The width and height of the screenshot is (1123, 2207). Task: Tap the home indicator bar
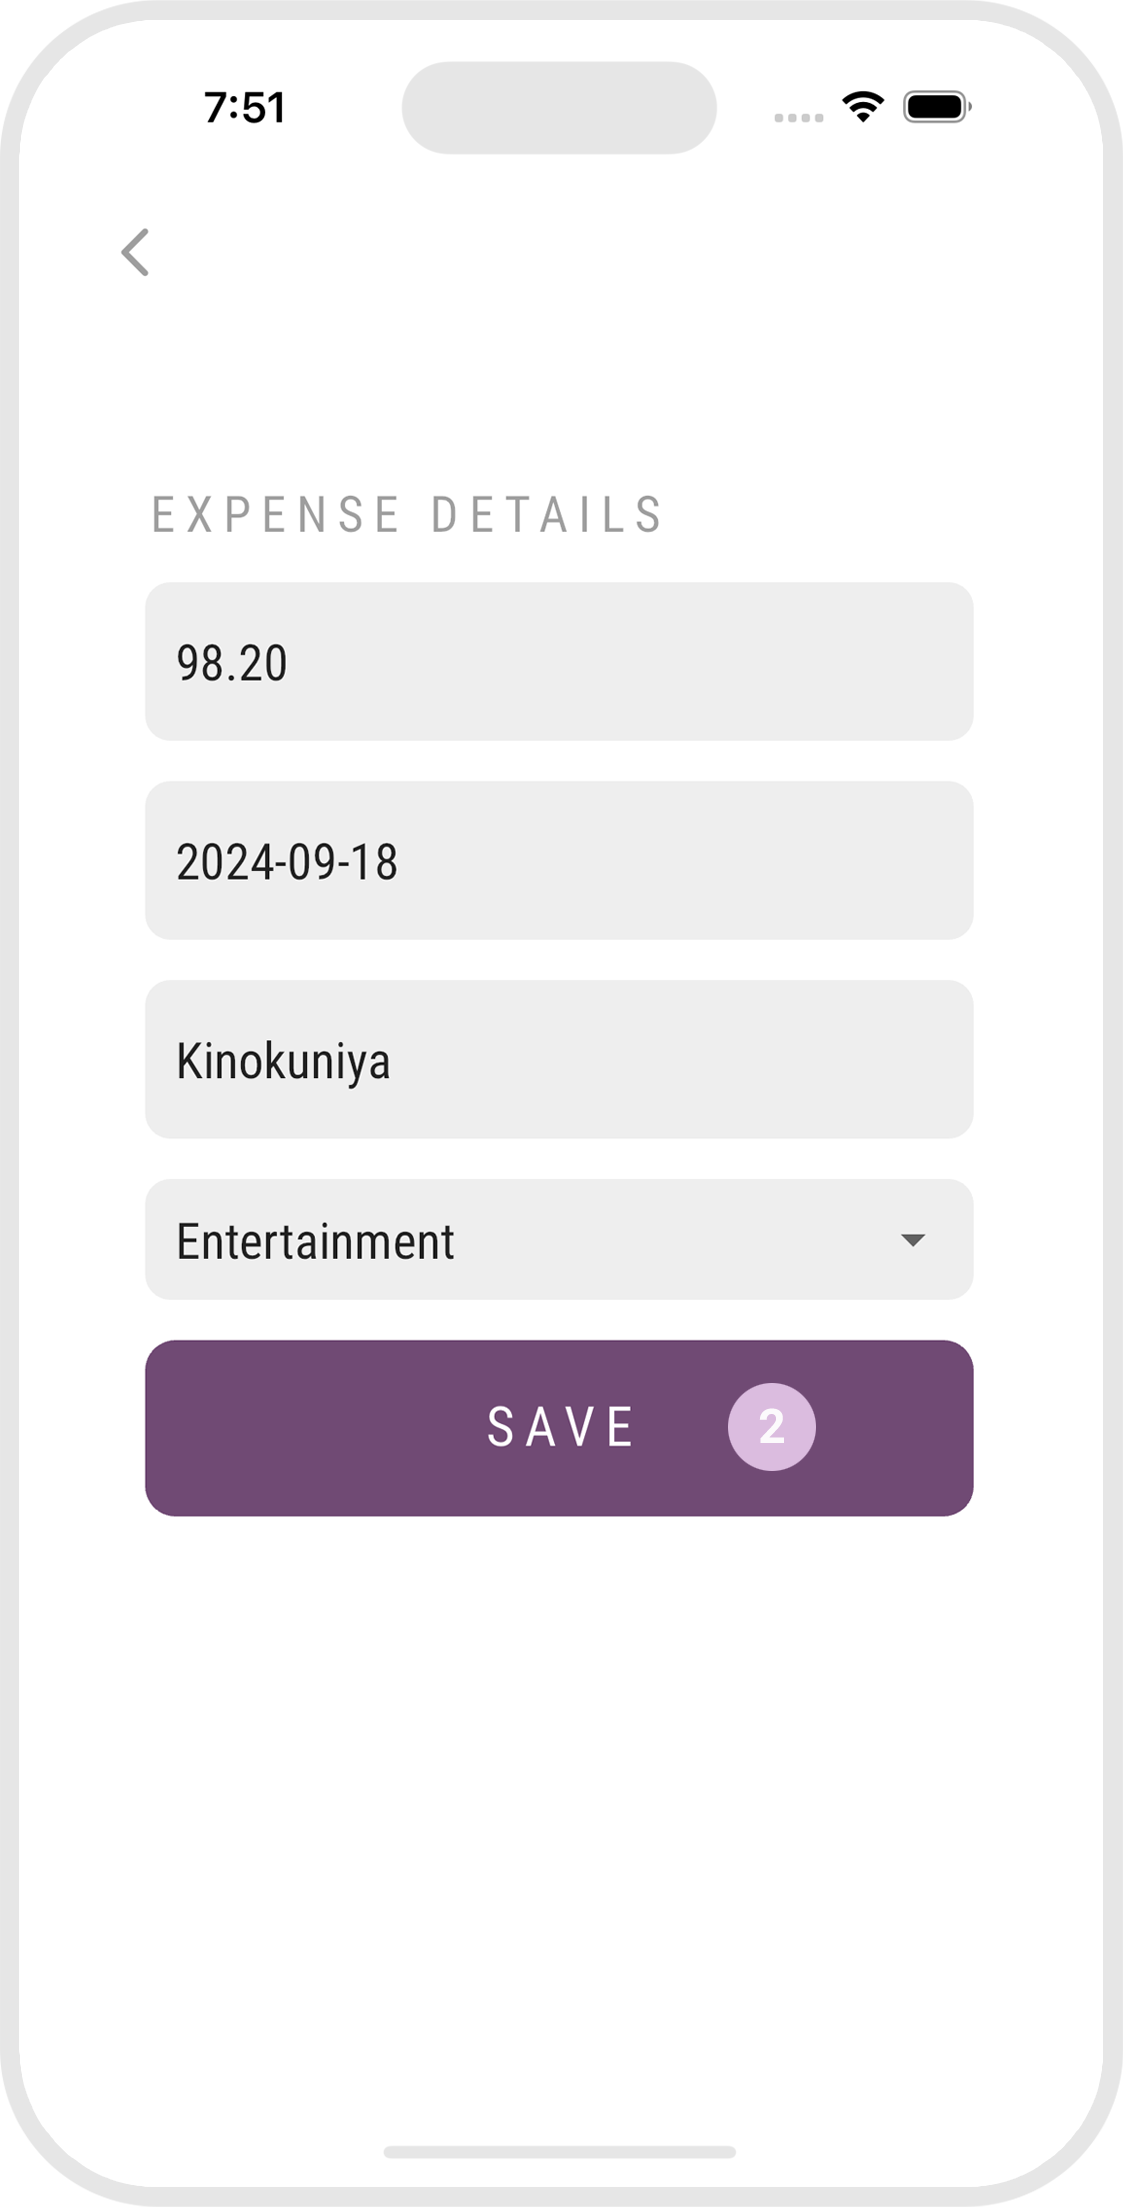pos(559,2151)
